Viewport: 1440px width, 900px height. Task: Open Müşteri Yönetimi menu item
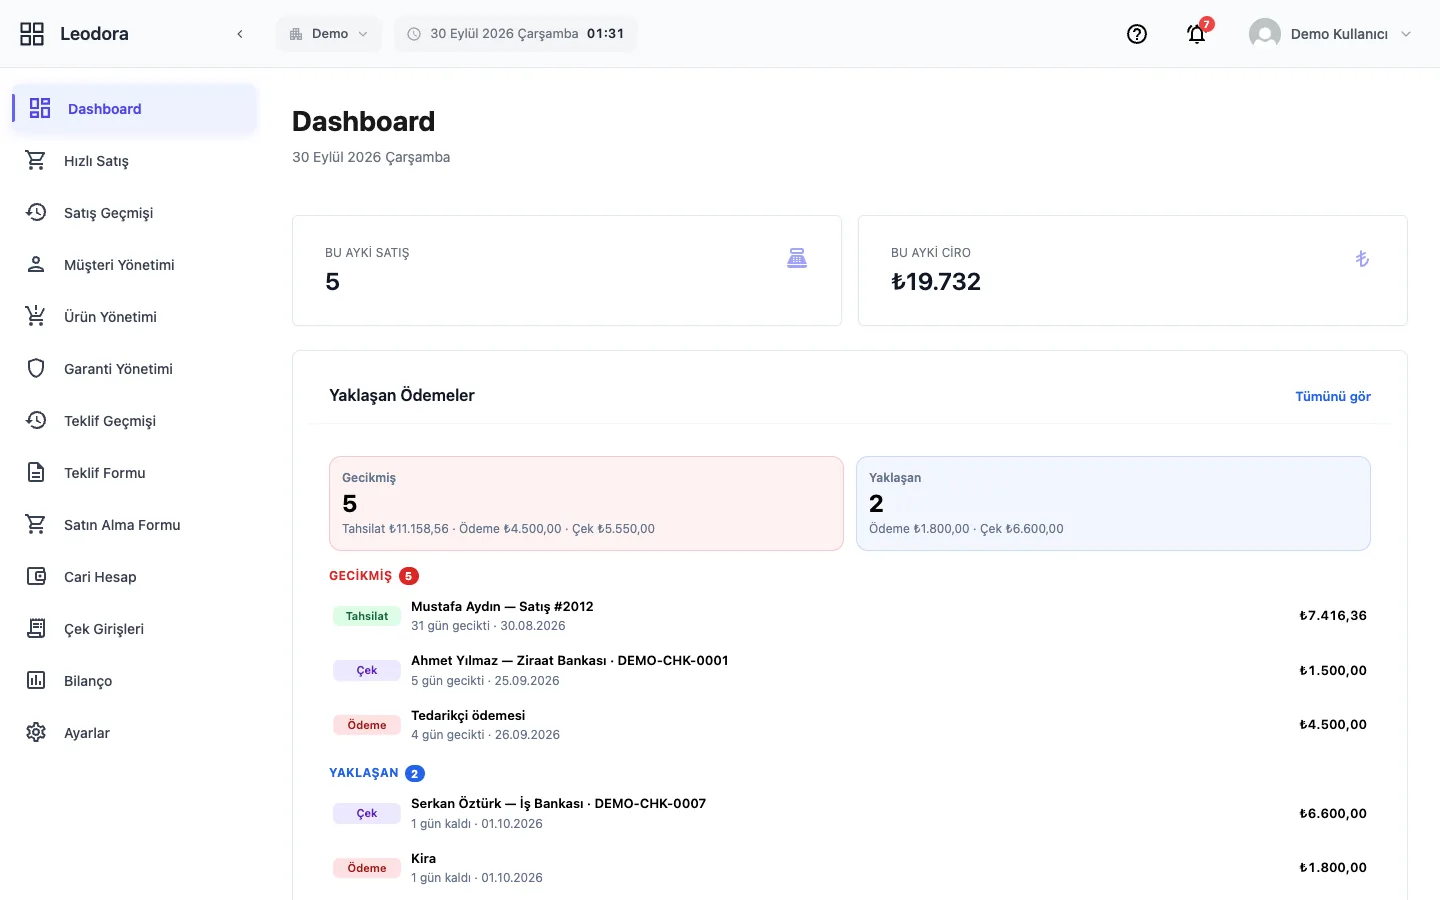pyautogui.click(x=134, y=265)
